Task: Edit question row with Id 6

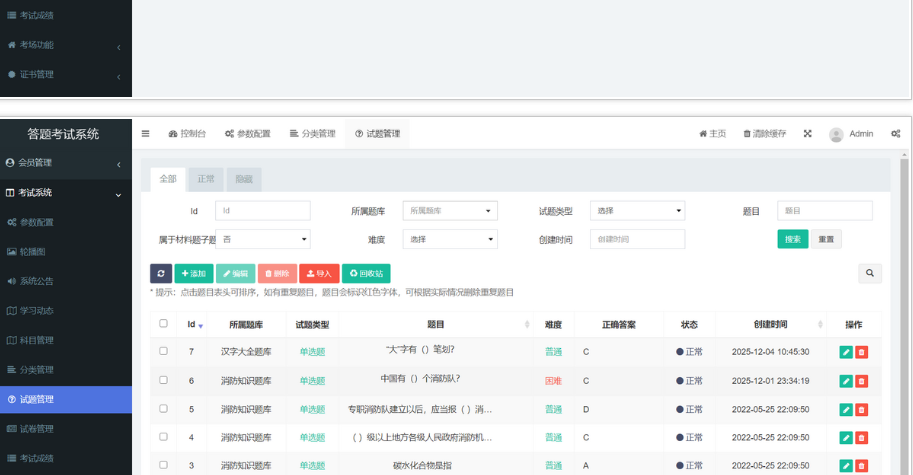Action: tap(846, 381)
